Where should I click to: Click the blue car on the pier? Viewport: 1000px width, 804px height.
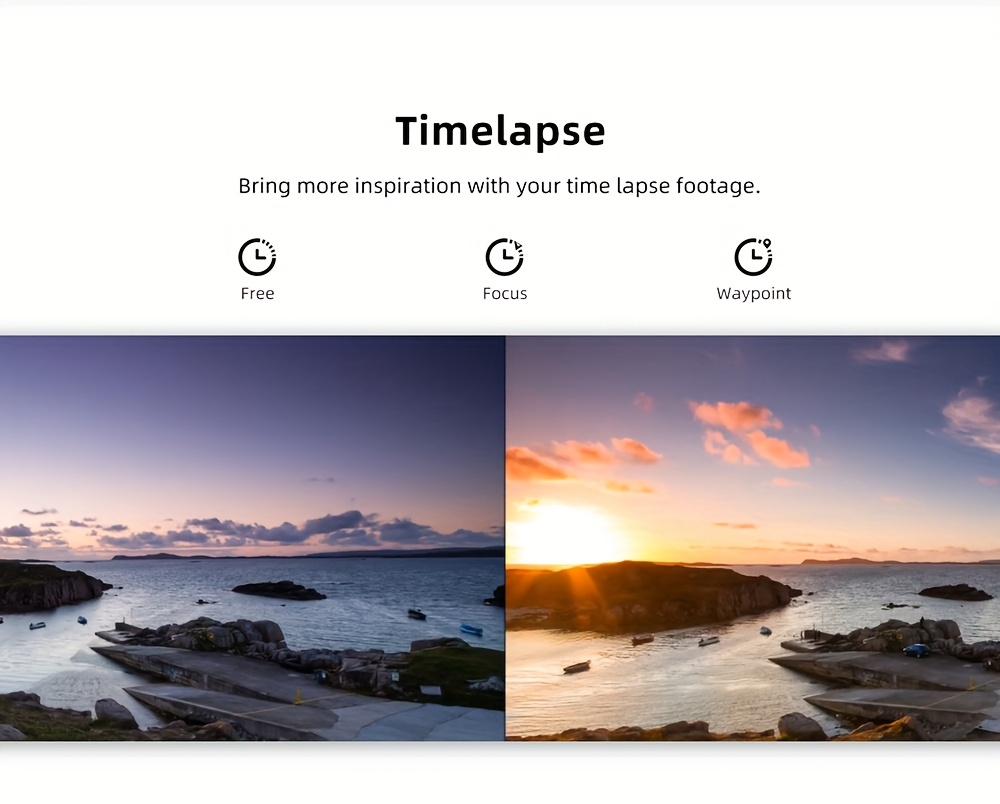(916, 650)
